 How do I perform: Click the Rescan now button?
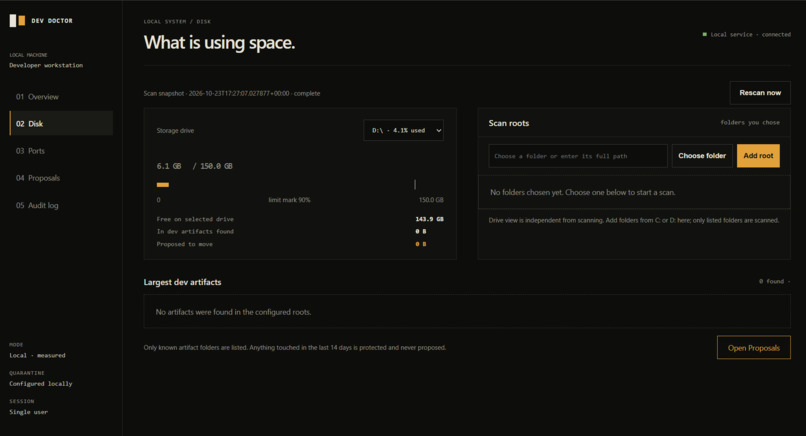[x=760, y=93]
